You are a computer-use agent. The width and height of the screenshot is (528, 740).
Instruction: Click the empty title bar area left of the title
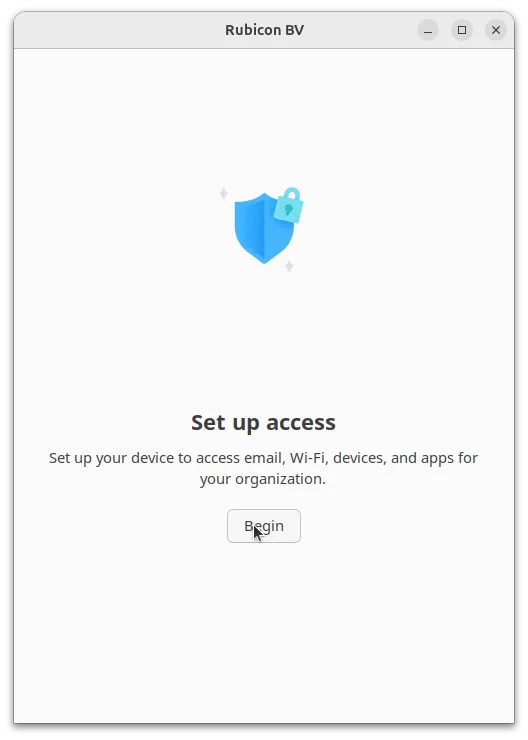(118, 30)
